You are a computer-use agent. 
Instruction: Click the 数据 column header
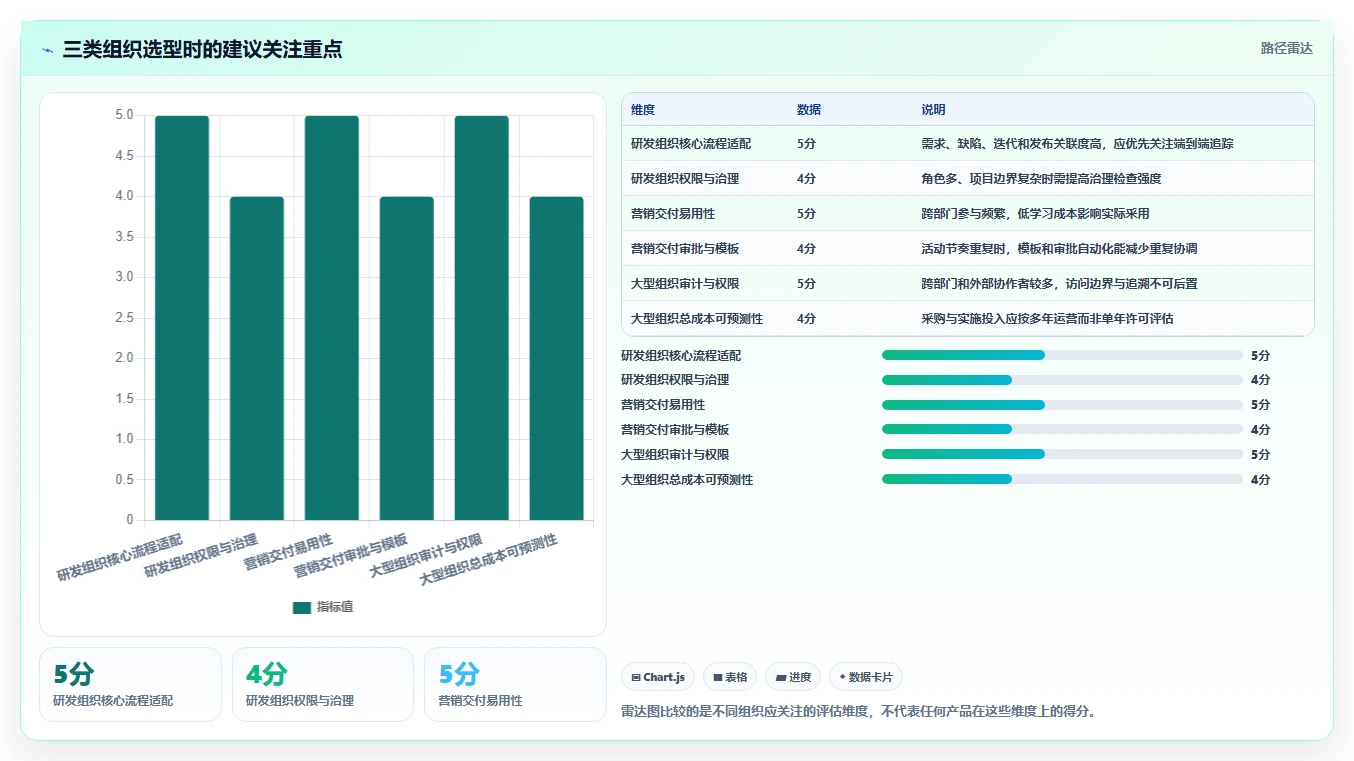809,109
